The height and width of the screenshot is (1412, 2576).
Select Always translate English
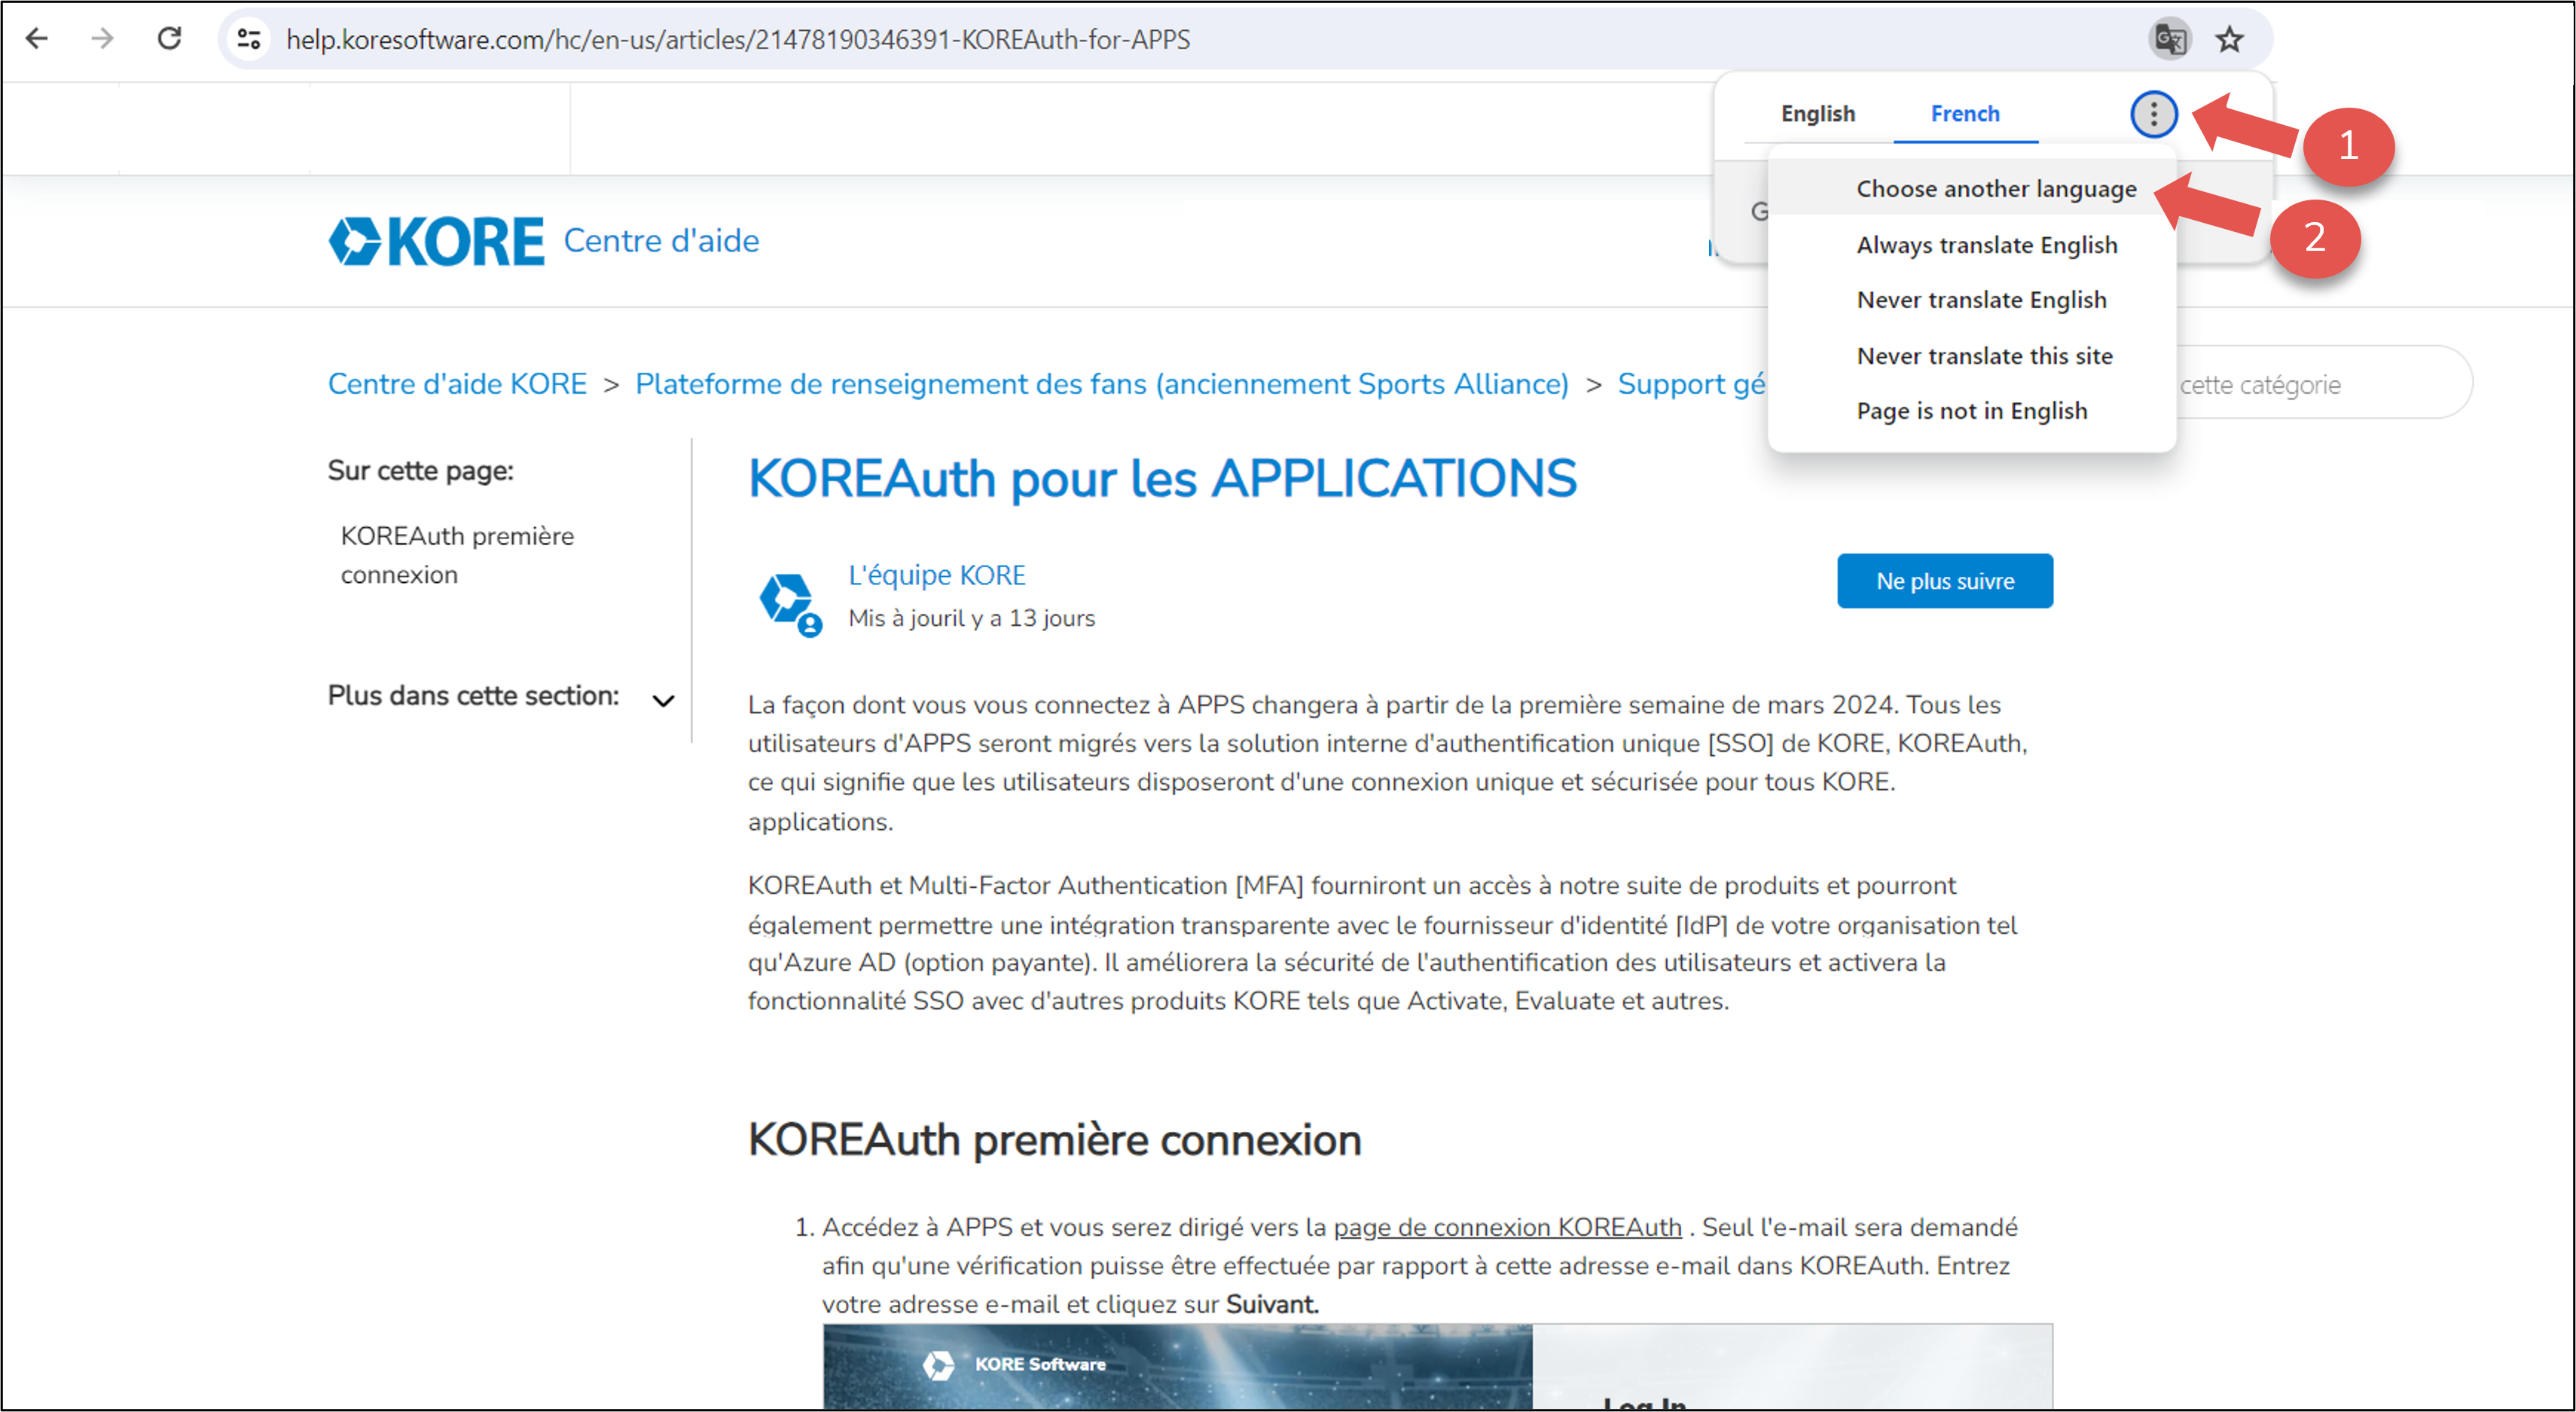(x=1971, y=245)
